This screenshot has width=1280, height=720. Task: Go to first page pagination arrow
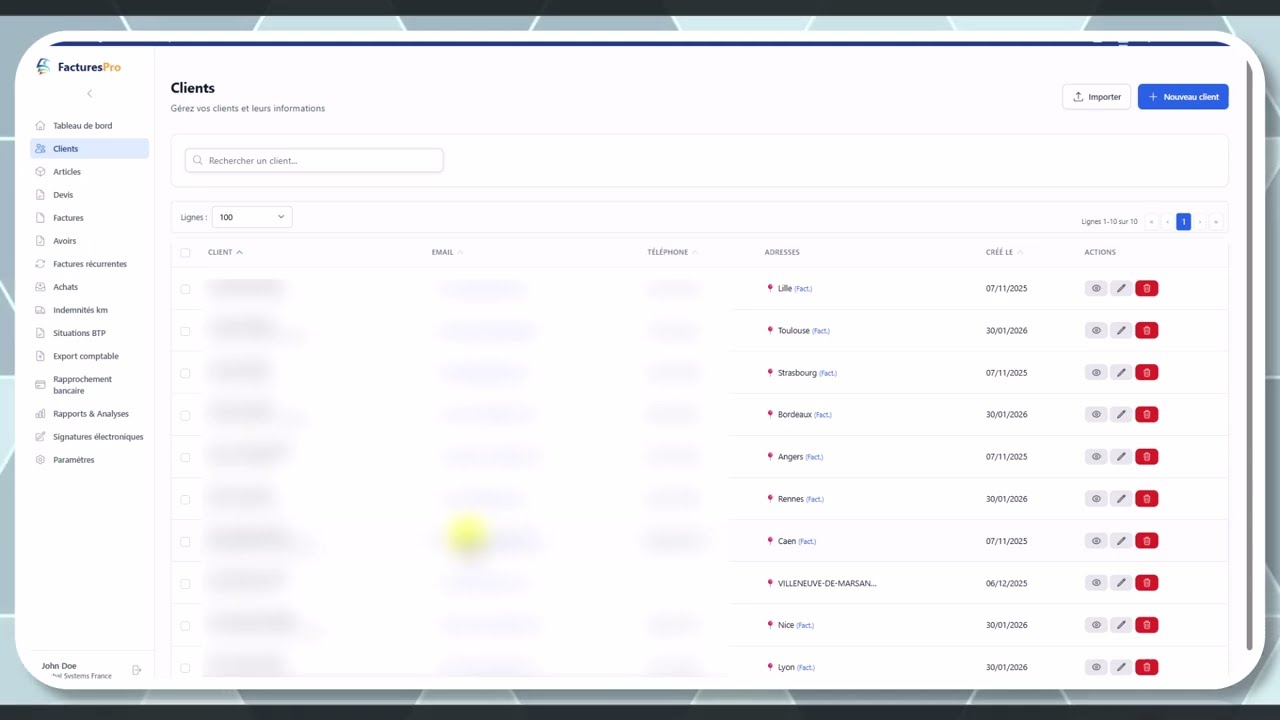pos(1152,222)
